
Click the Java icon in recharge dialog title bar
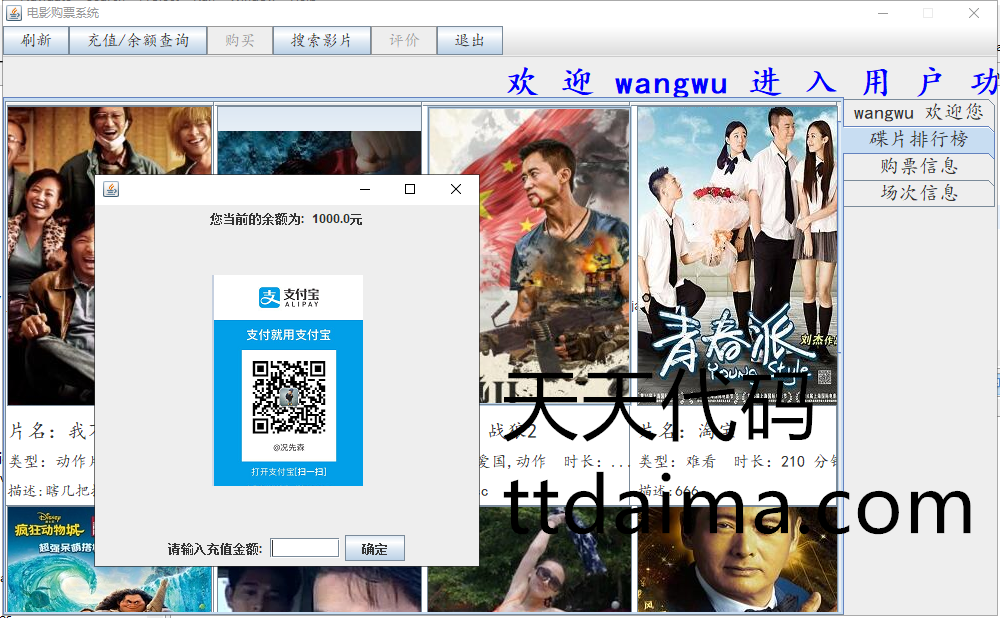tap(111, 189)
